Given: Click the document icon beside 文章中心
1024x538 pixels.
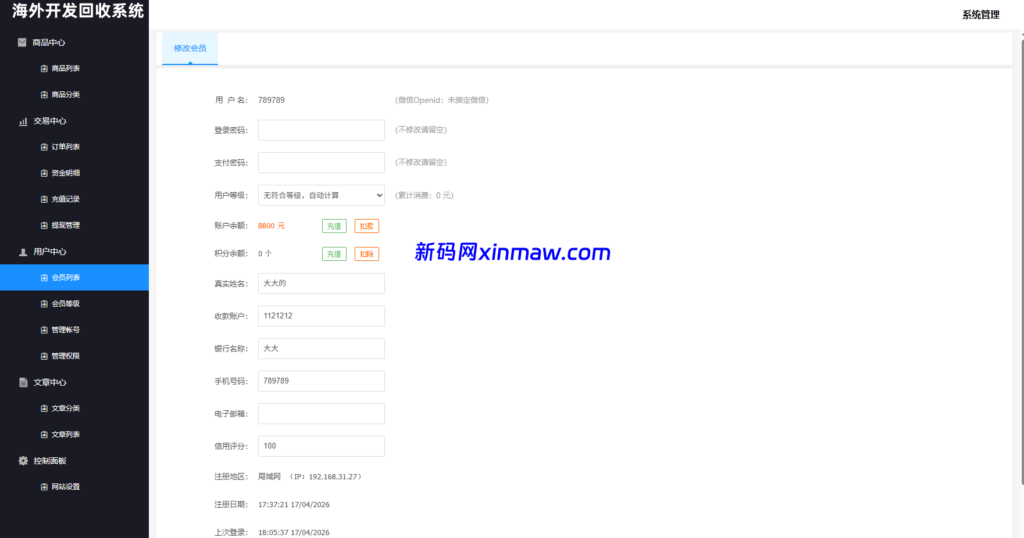Looking at the screenshot, I should point(23,383).
